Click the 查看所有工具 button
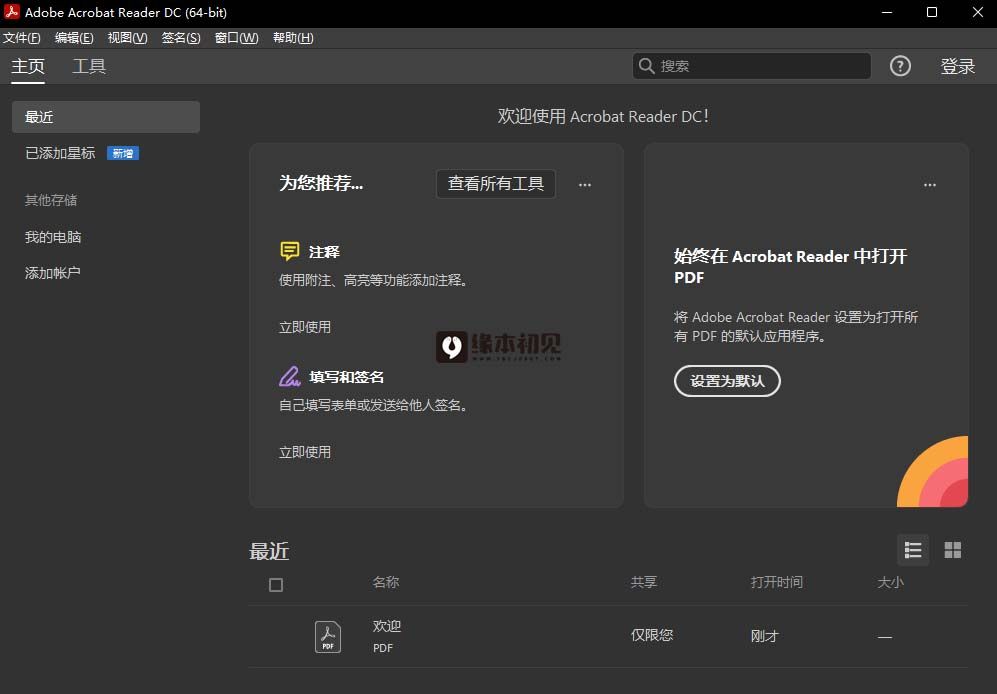The width and height of the screenshot is (997, 694). 496,184
